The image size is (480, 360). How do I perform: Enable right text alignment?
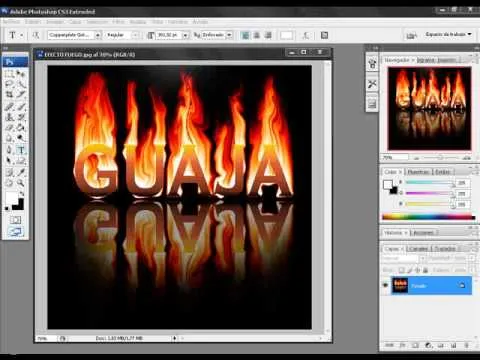pos(268,35)
